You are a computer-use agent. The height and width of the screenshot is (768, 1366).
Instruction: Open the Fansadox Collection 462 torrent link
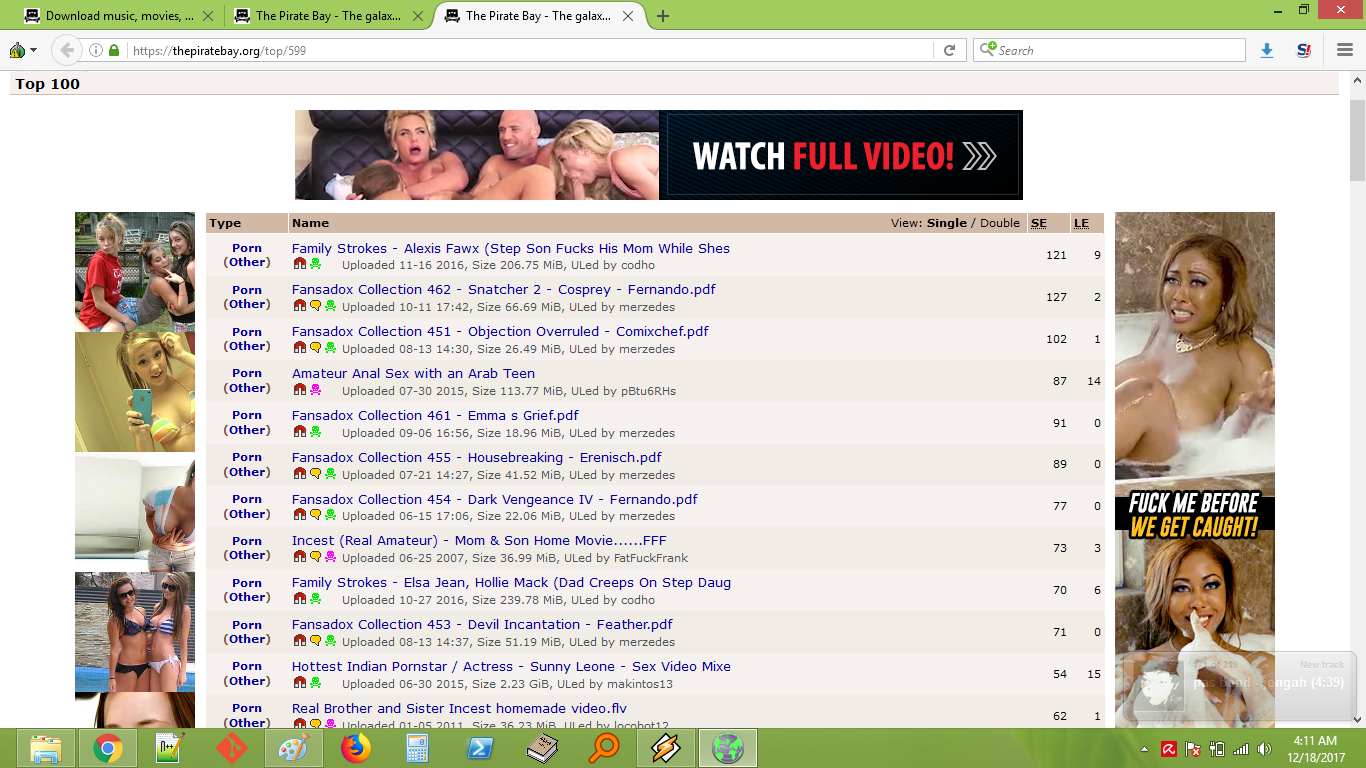click(504, 290)
